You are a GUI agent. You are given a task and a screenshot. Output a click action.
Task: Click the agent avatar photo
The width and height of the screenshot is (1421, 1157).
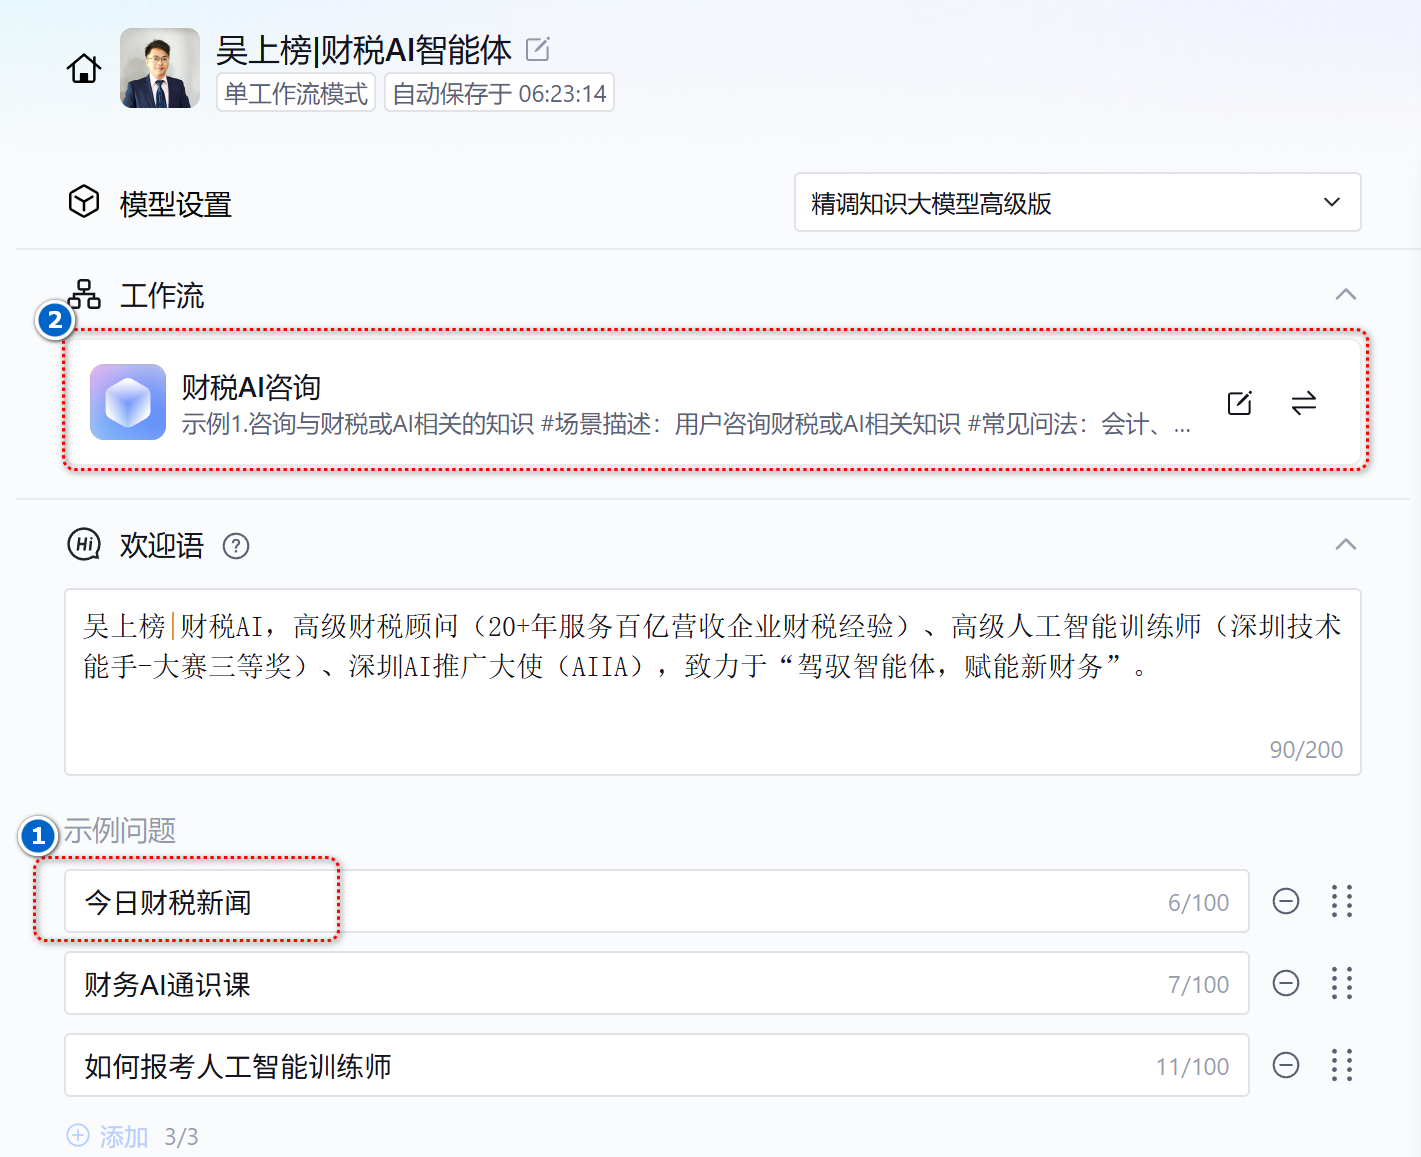[x=160, y=68]
